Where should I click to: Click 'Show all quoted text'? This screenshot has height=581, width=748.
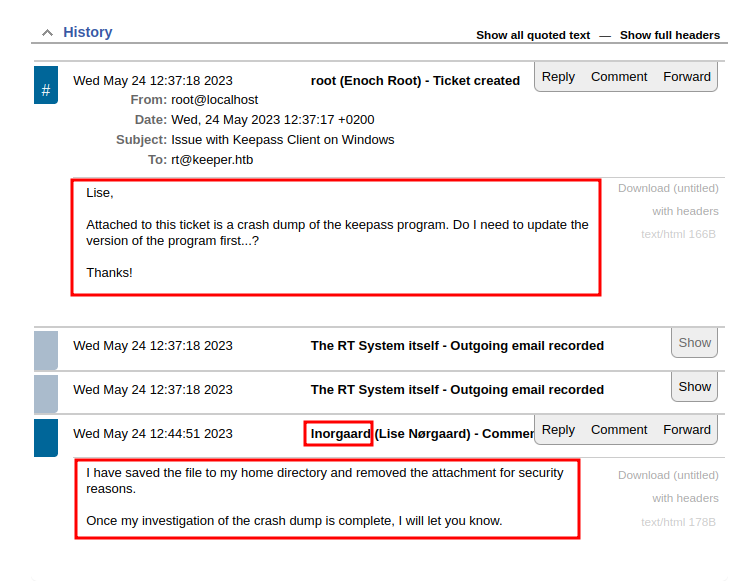(533, 35)
